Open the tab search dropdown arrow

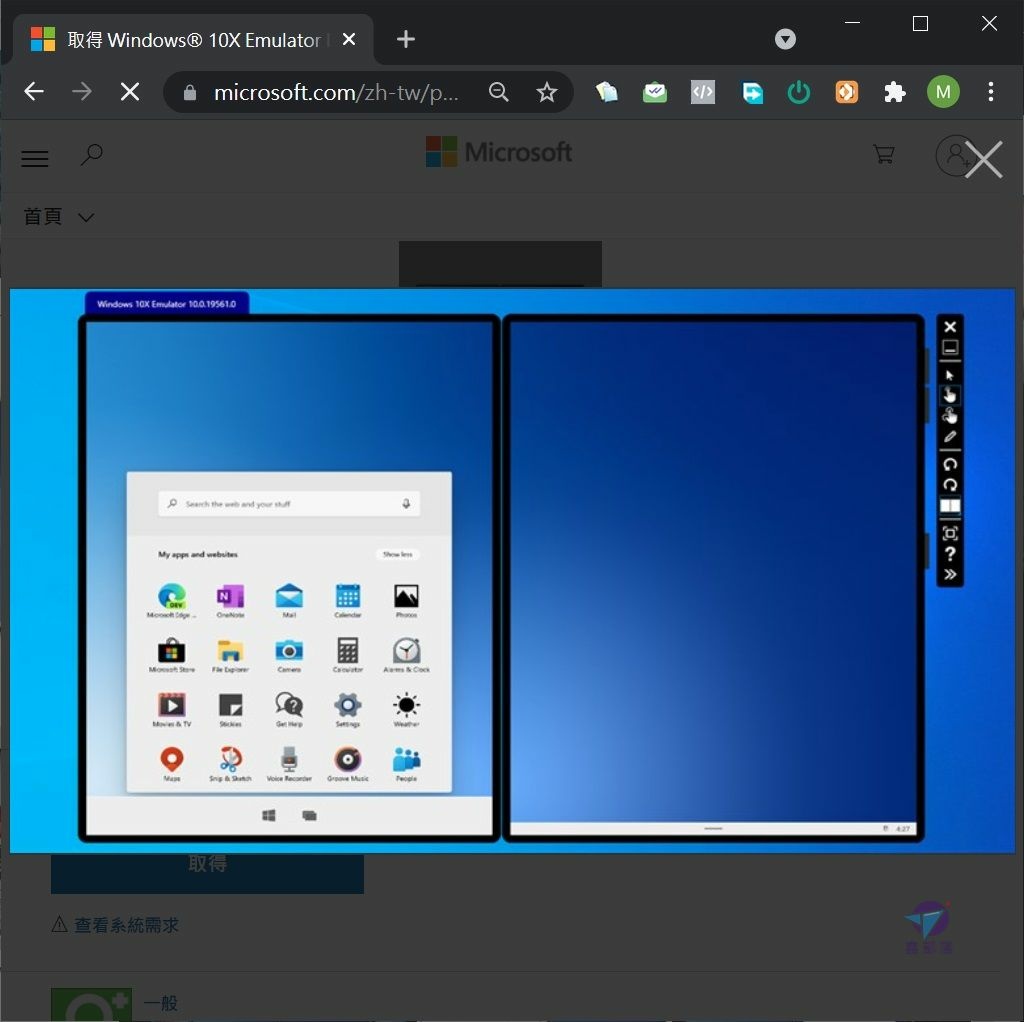[785, 39]
